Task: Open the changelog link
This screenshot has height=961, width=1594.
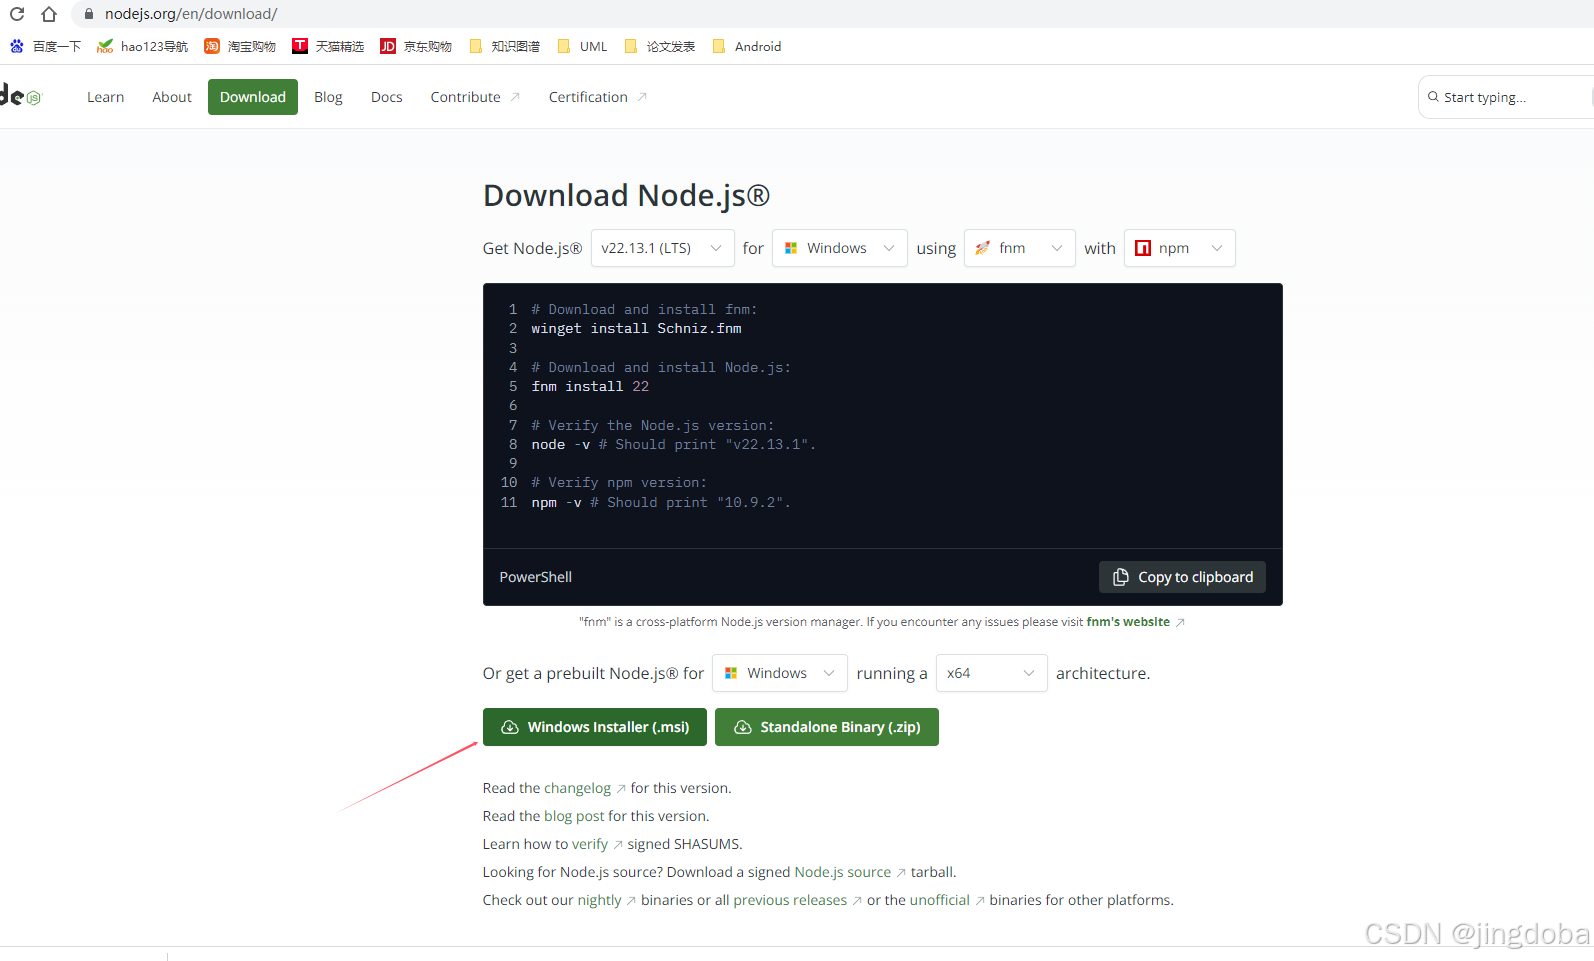Action: [x=577, y=788]
